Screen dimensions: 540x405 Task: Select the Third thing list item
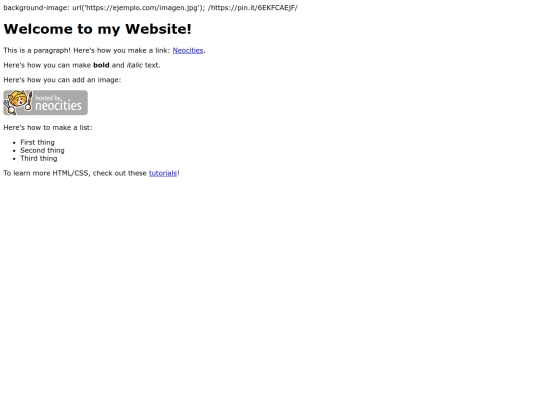point(39,158)
